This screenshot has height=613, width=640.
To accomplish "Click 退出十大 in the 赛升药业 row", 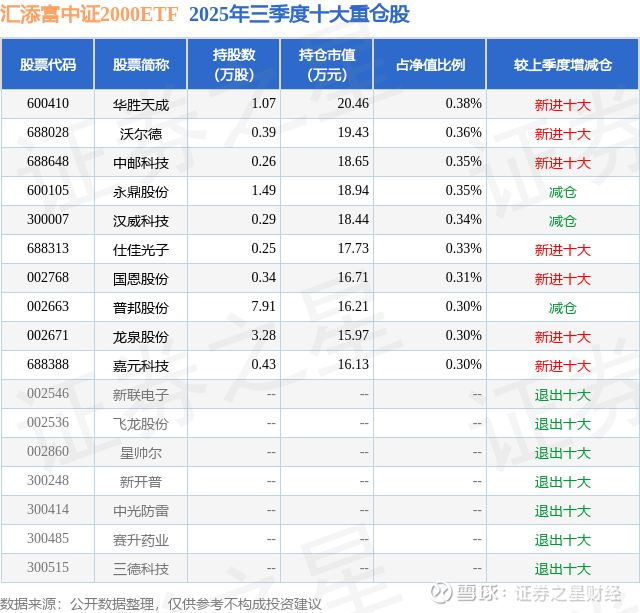I will tap(562, 540).
